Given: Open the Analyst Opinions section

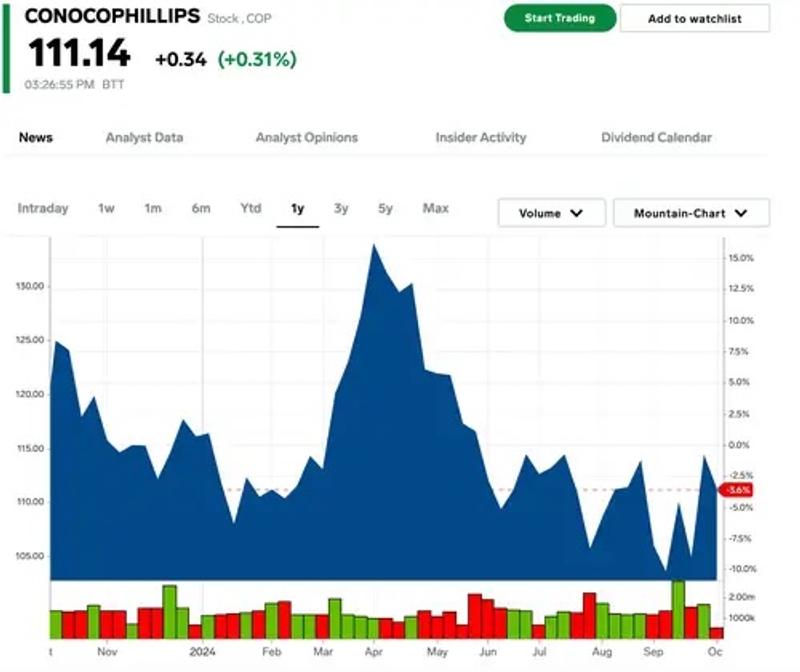Looking at the screenshot, I should click(x=305, y=137).
